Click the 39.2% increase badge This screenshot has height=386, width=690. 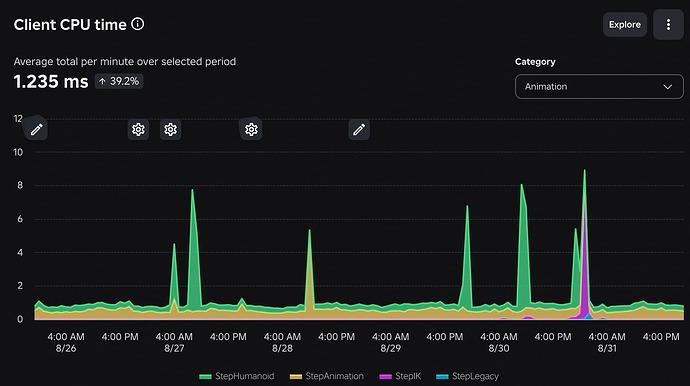point(119,81)
